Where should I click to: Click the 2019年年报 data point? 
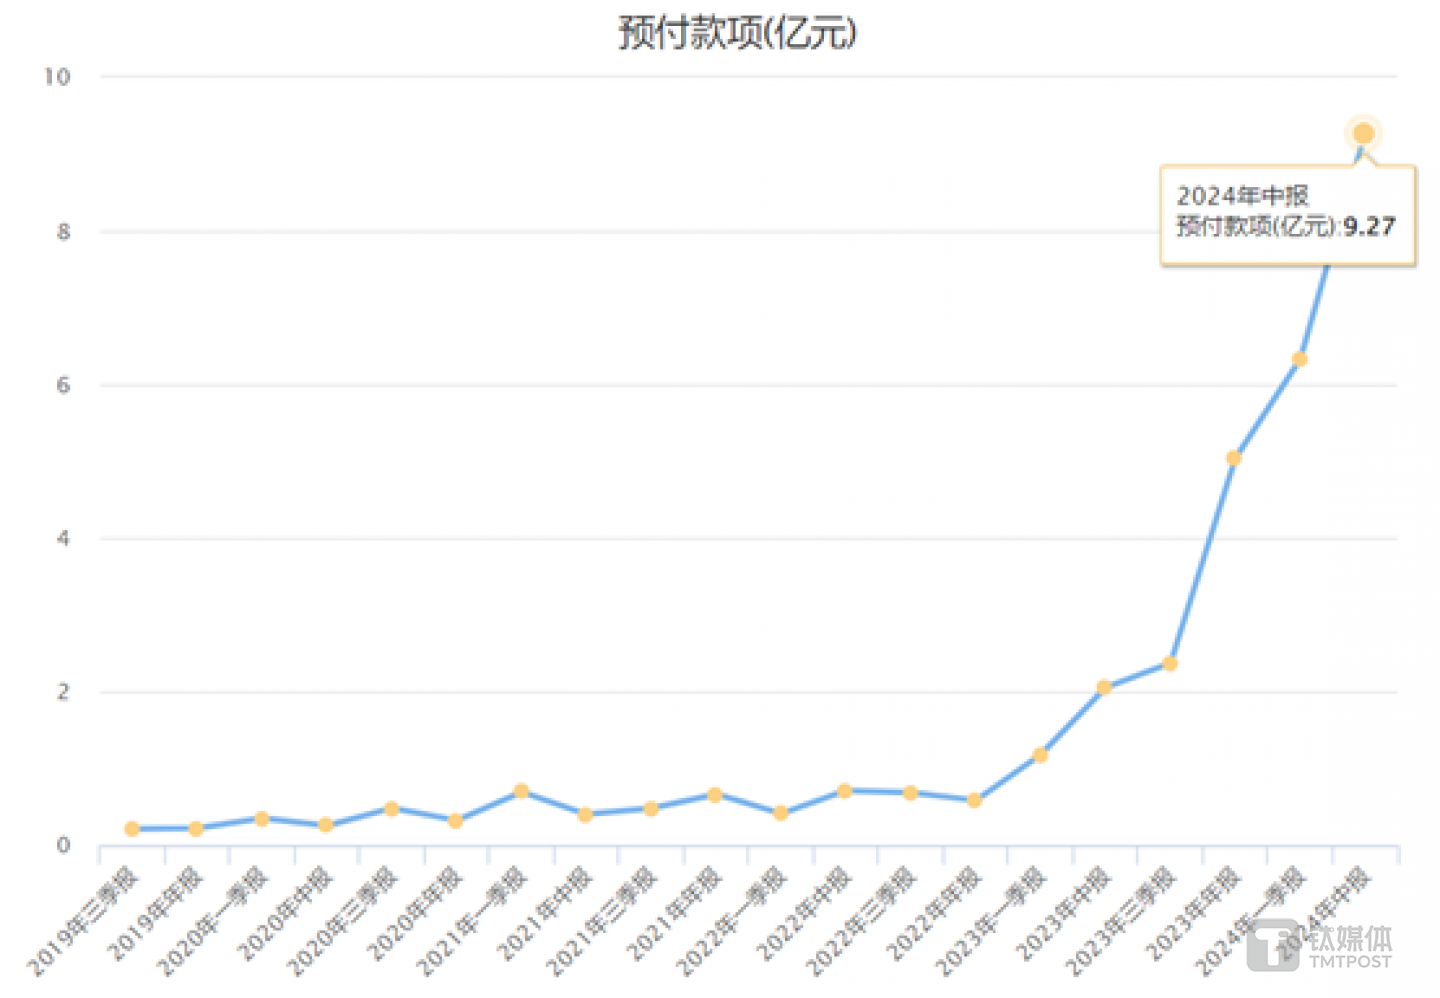(197, 828)
